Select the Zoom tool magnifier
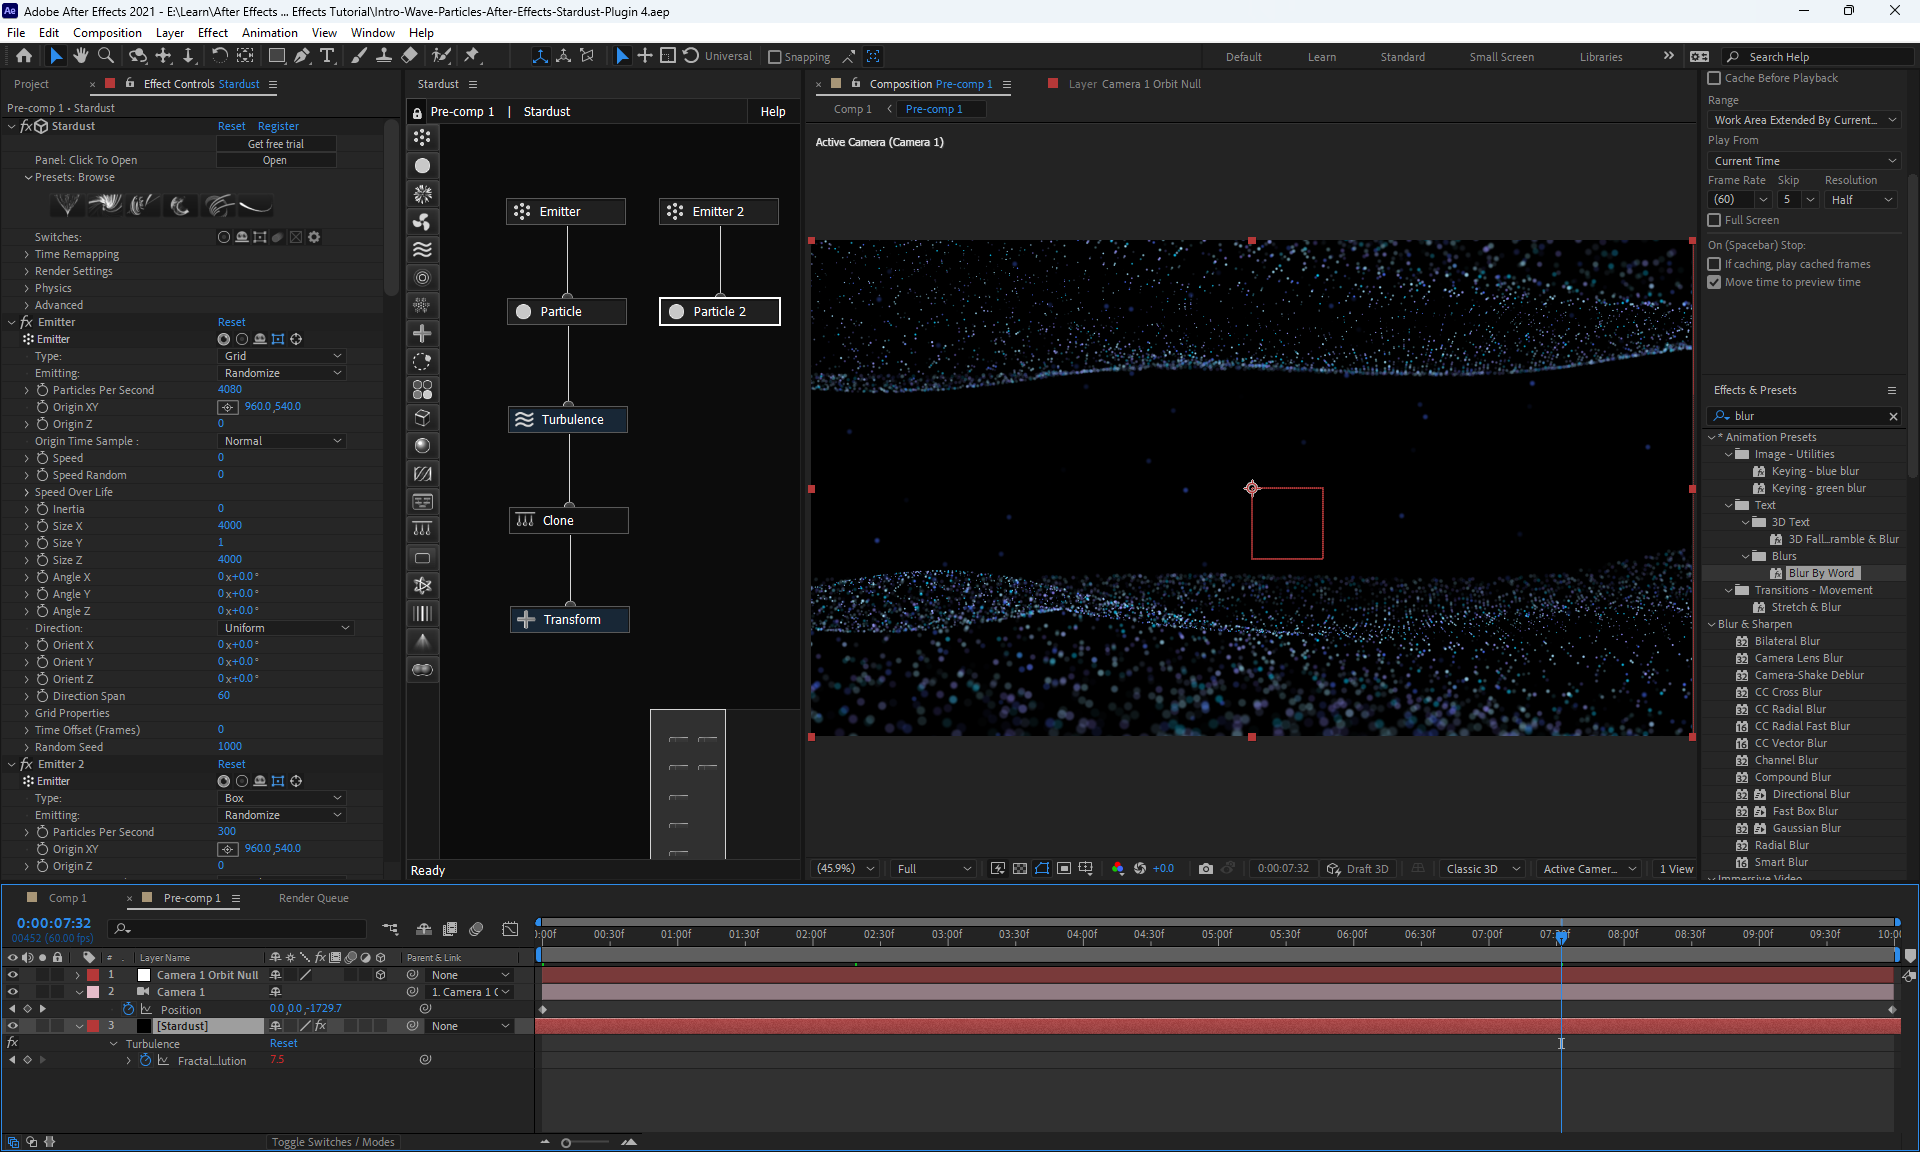The width and height of the screenshot is (1920, 1152). tap(106, 56)
